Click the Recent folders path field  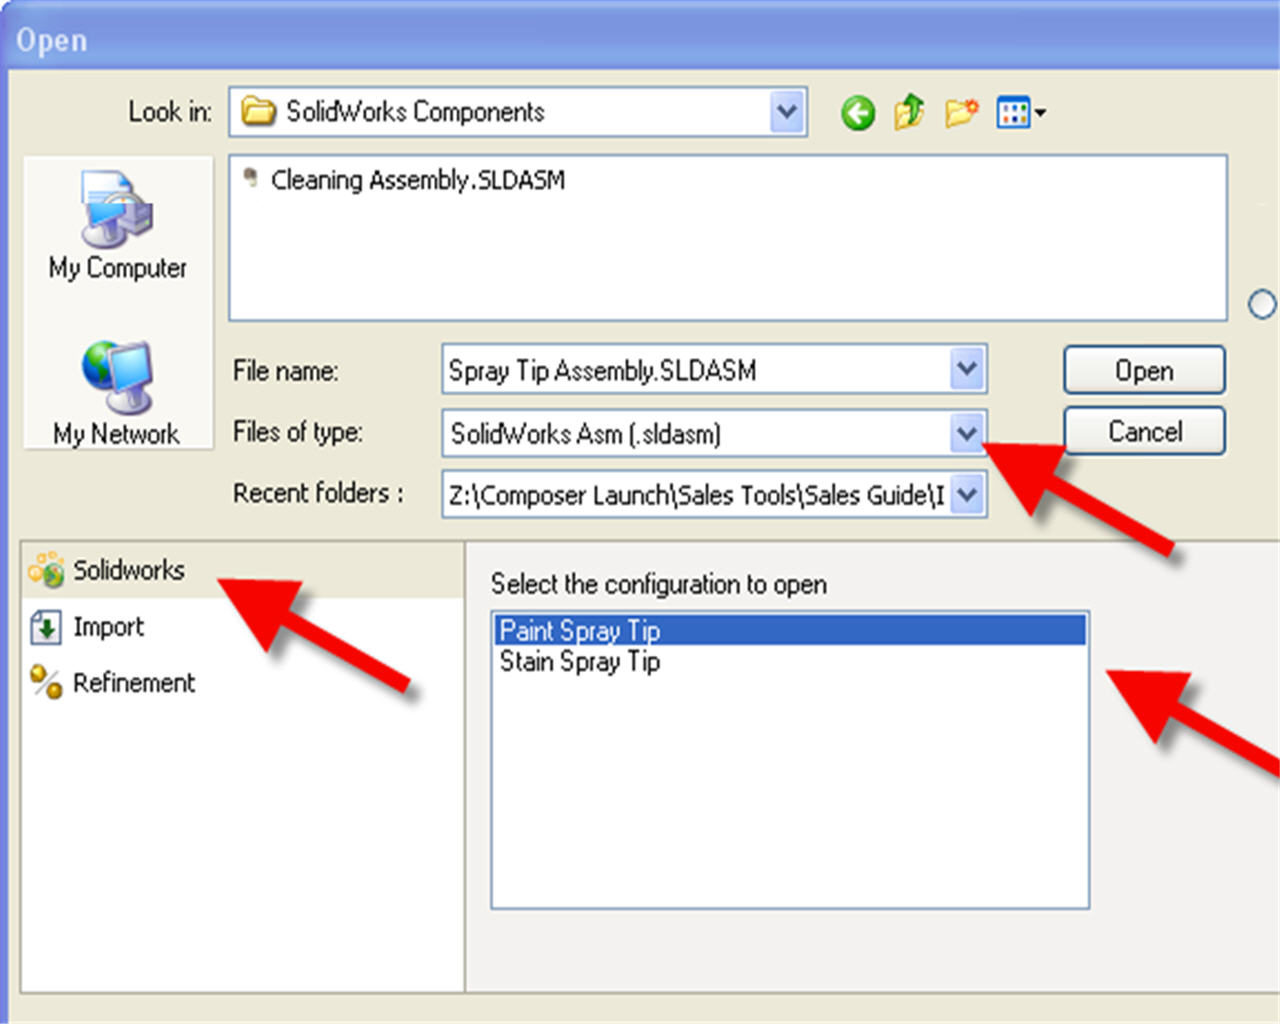click(x=695, y=495)
